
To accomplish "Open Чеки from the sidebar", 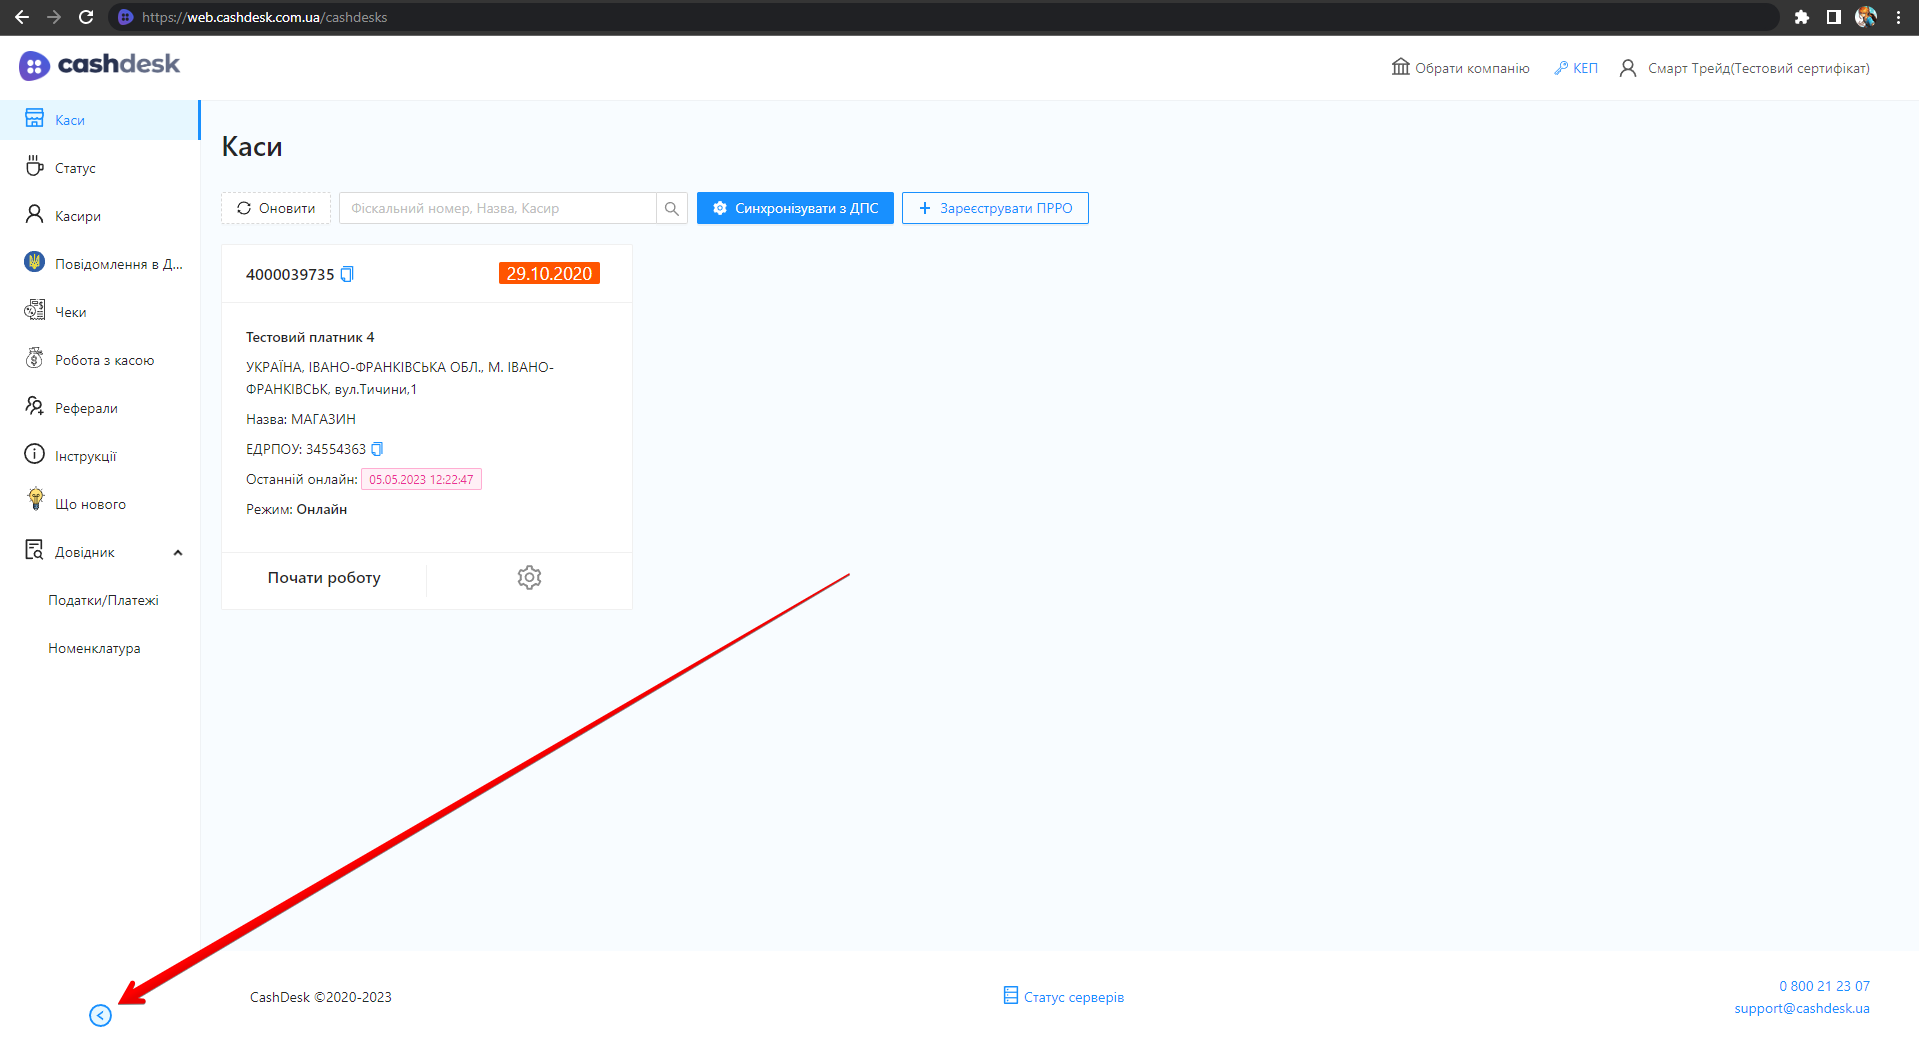I will click(70, 312).
